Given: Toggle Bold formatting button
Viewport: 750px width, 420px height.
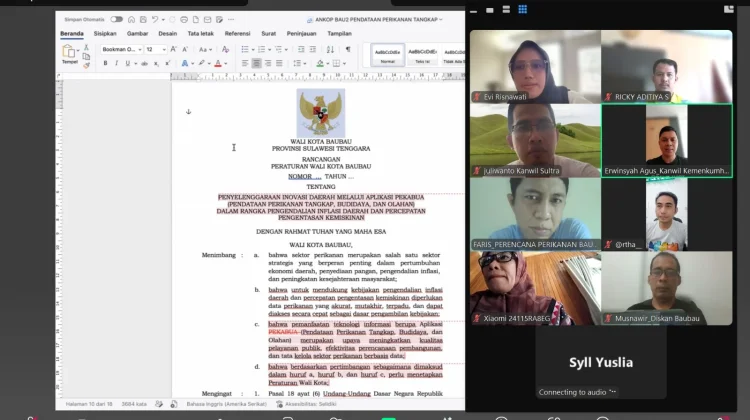Looking at the screenshot, I should click(x=105, y=63).
